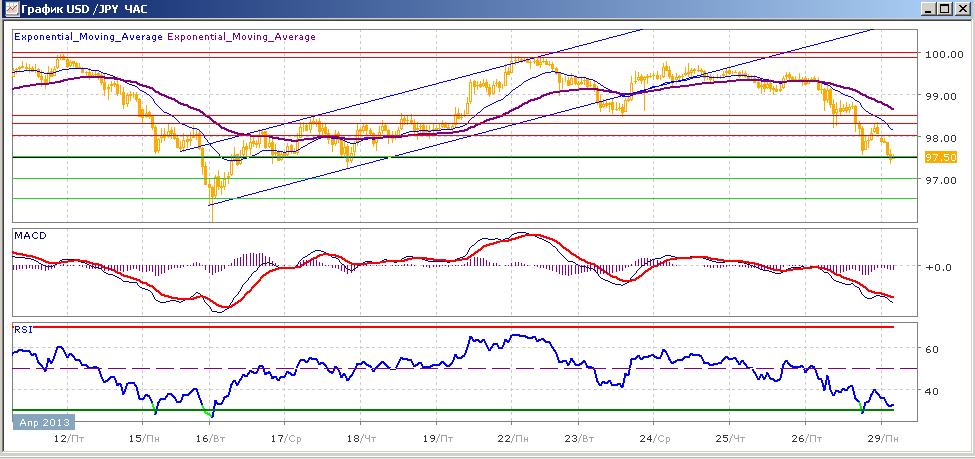Click the MACD +0.0 axis label
The width and height of the screenshot is (975, 459).
click(939, 267)
